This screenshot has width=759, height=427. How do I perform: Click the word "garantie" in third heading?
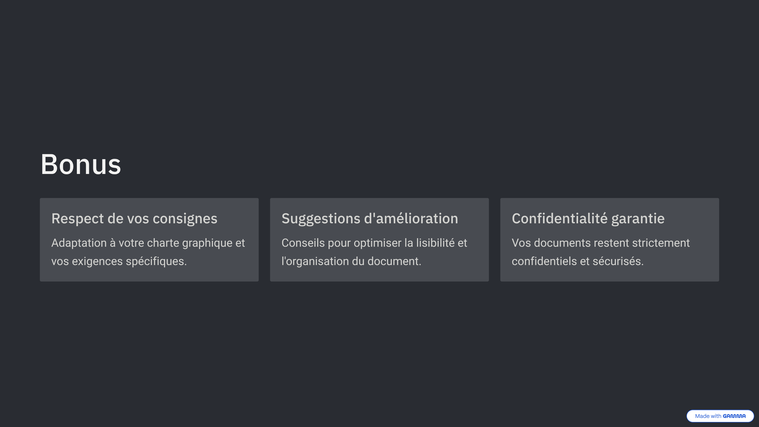click(636, 218)
